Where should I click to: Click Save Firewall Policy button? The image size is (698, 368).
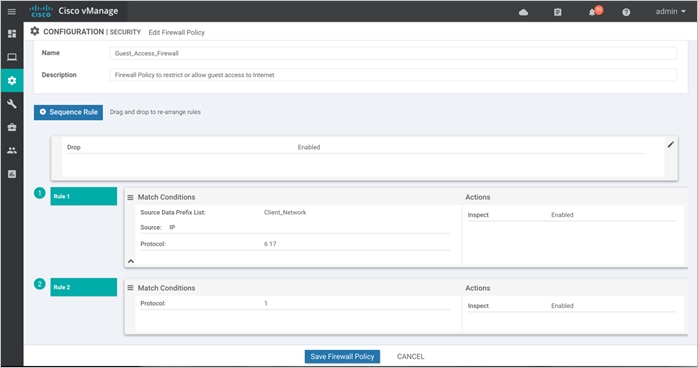[x=342, y=356]
